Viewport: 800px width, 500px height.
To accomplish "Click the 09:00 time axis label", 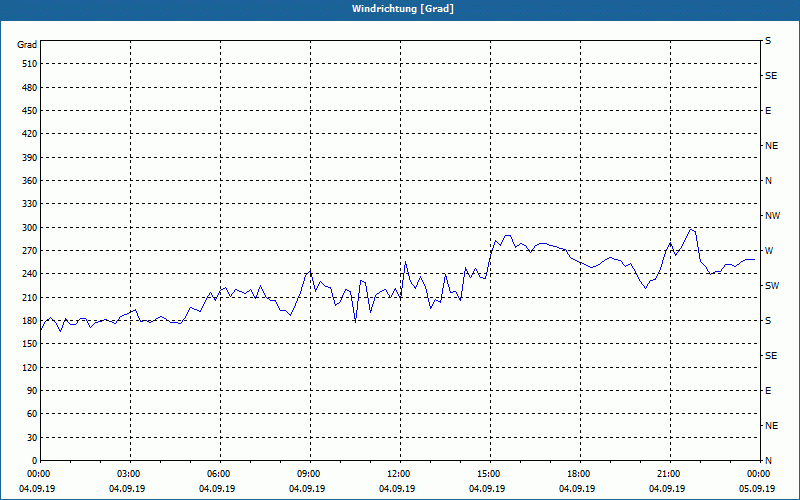I will [x=308, y=474].
